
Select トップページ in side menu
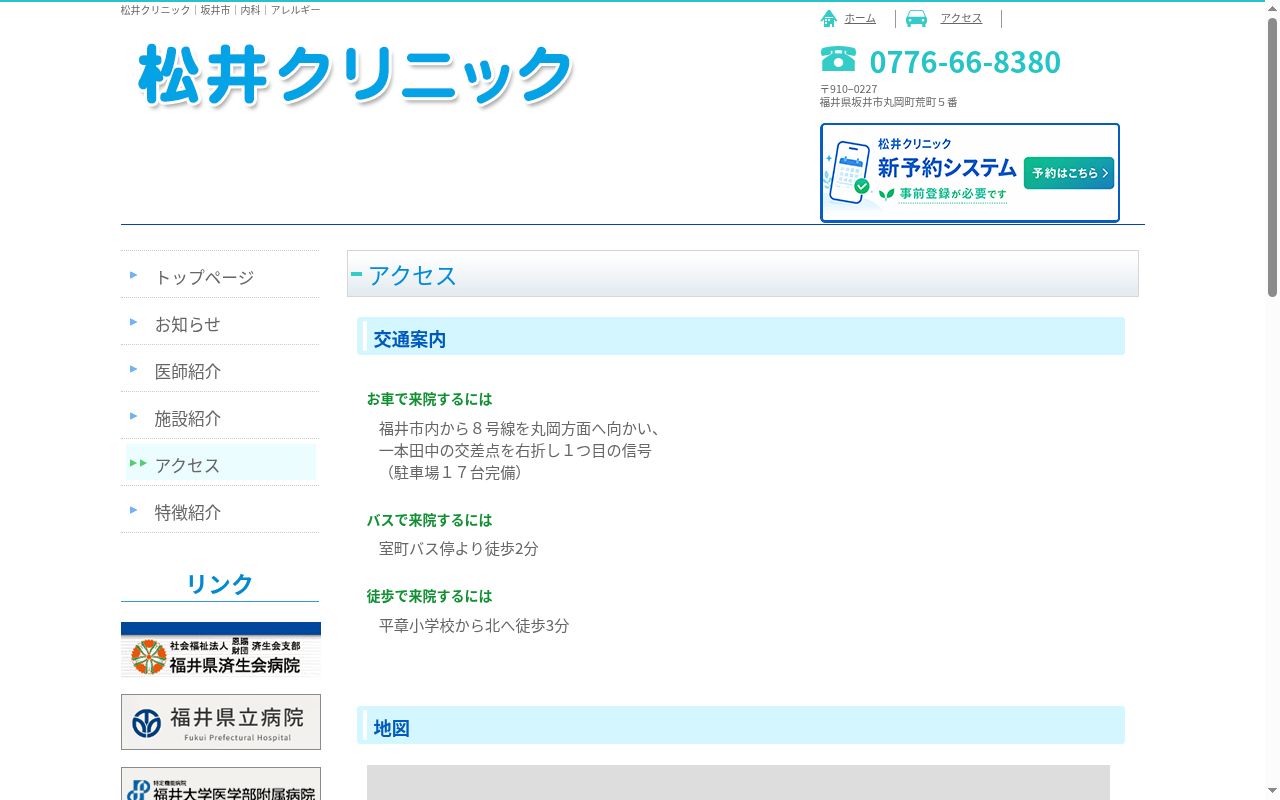click(x=220, y=277)
